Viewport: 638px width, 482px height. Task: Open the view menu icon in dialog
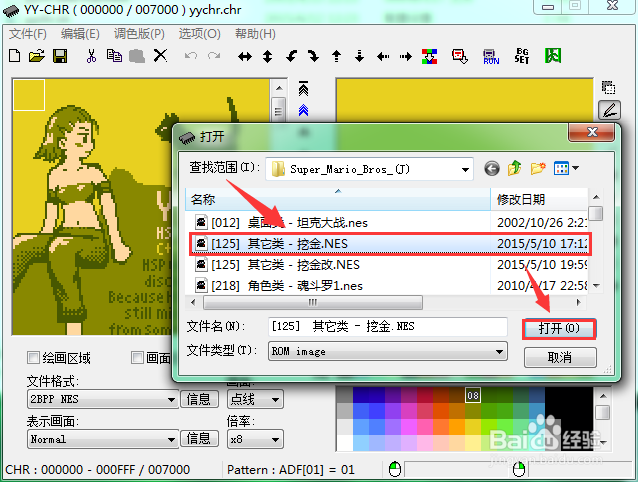pos(566,168)
